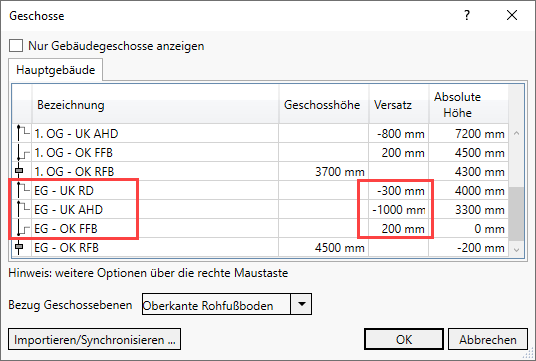Image resolution: width=536 pixels, height=361 pixels.
Task: Click the Geschosshöhe column header
Action: (x=324, y=104)
